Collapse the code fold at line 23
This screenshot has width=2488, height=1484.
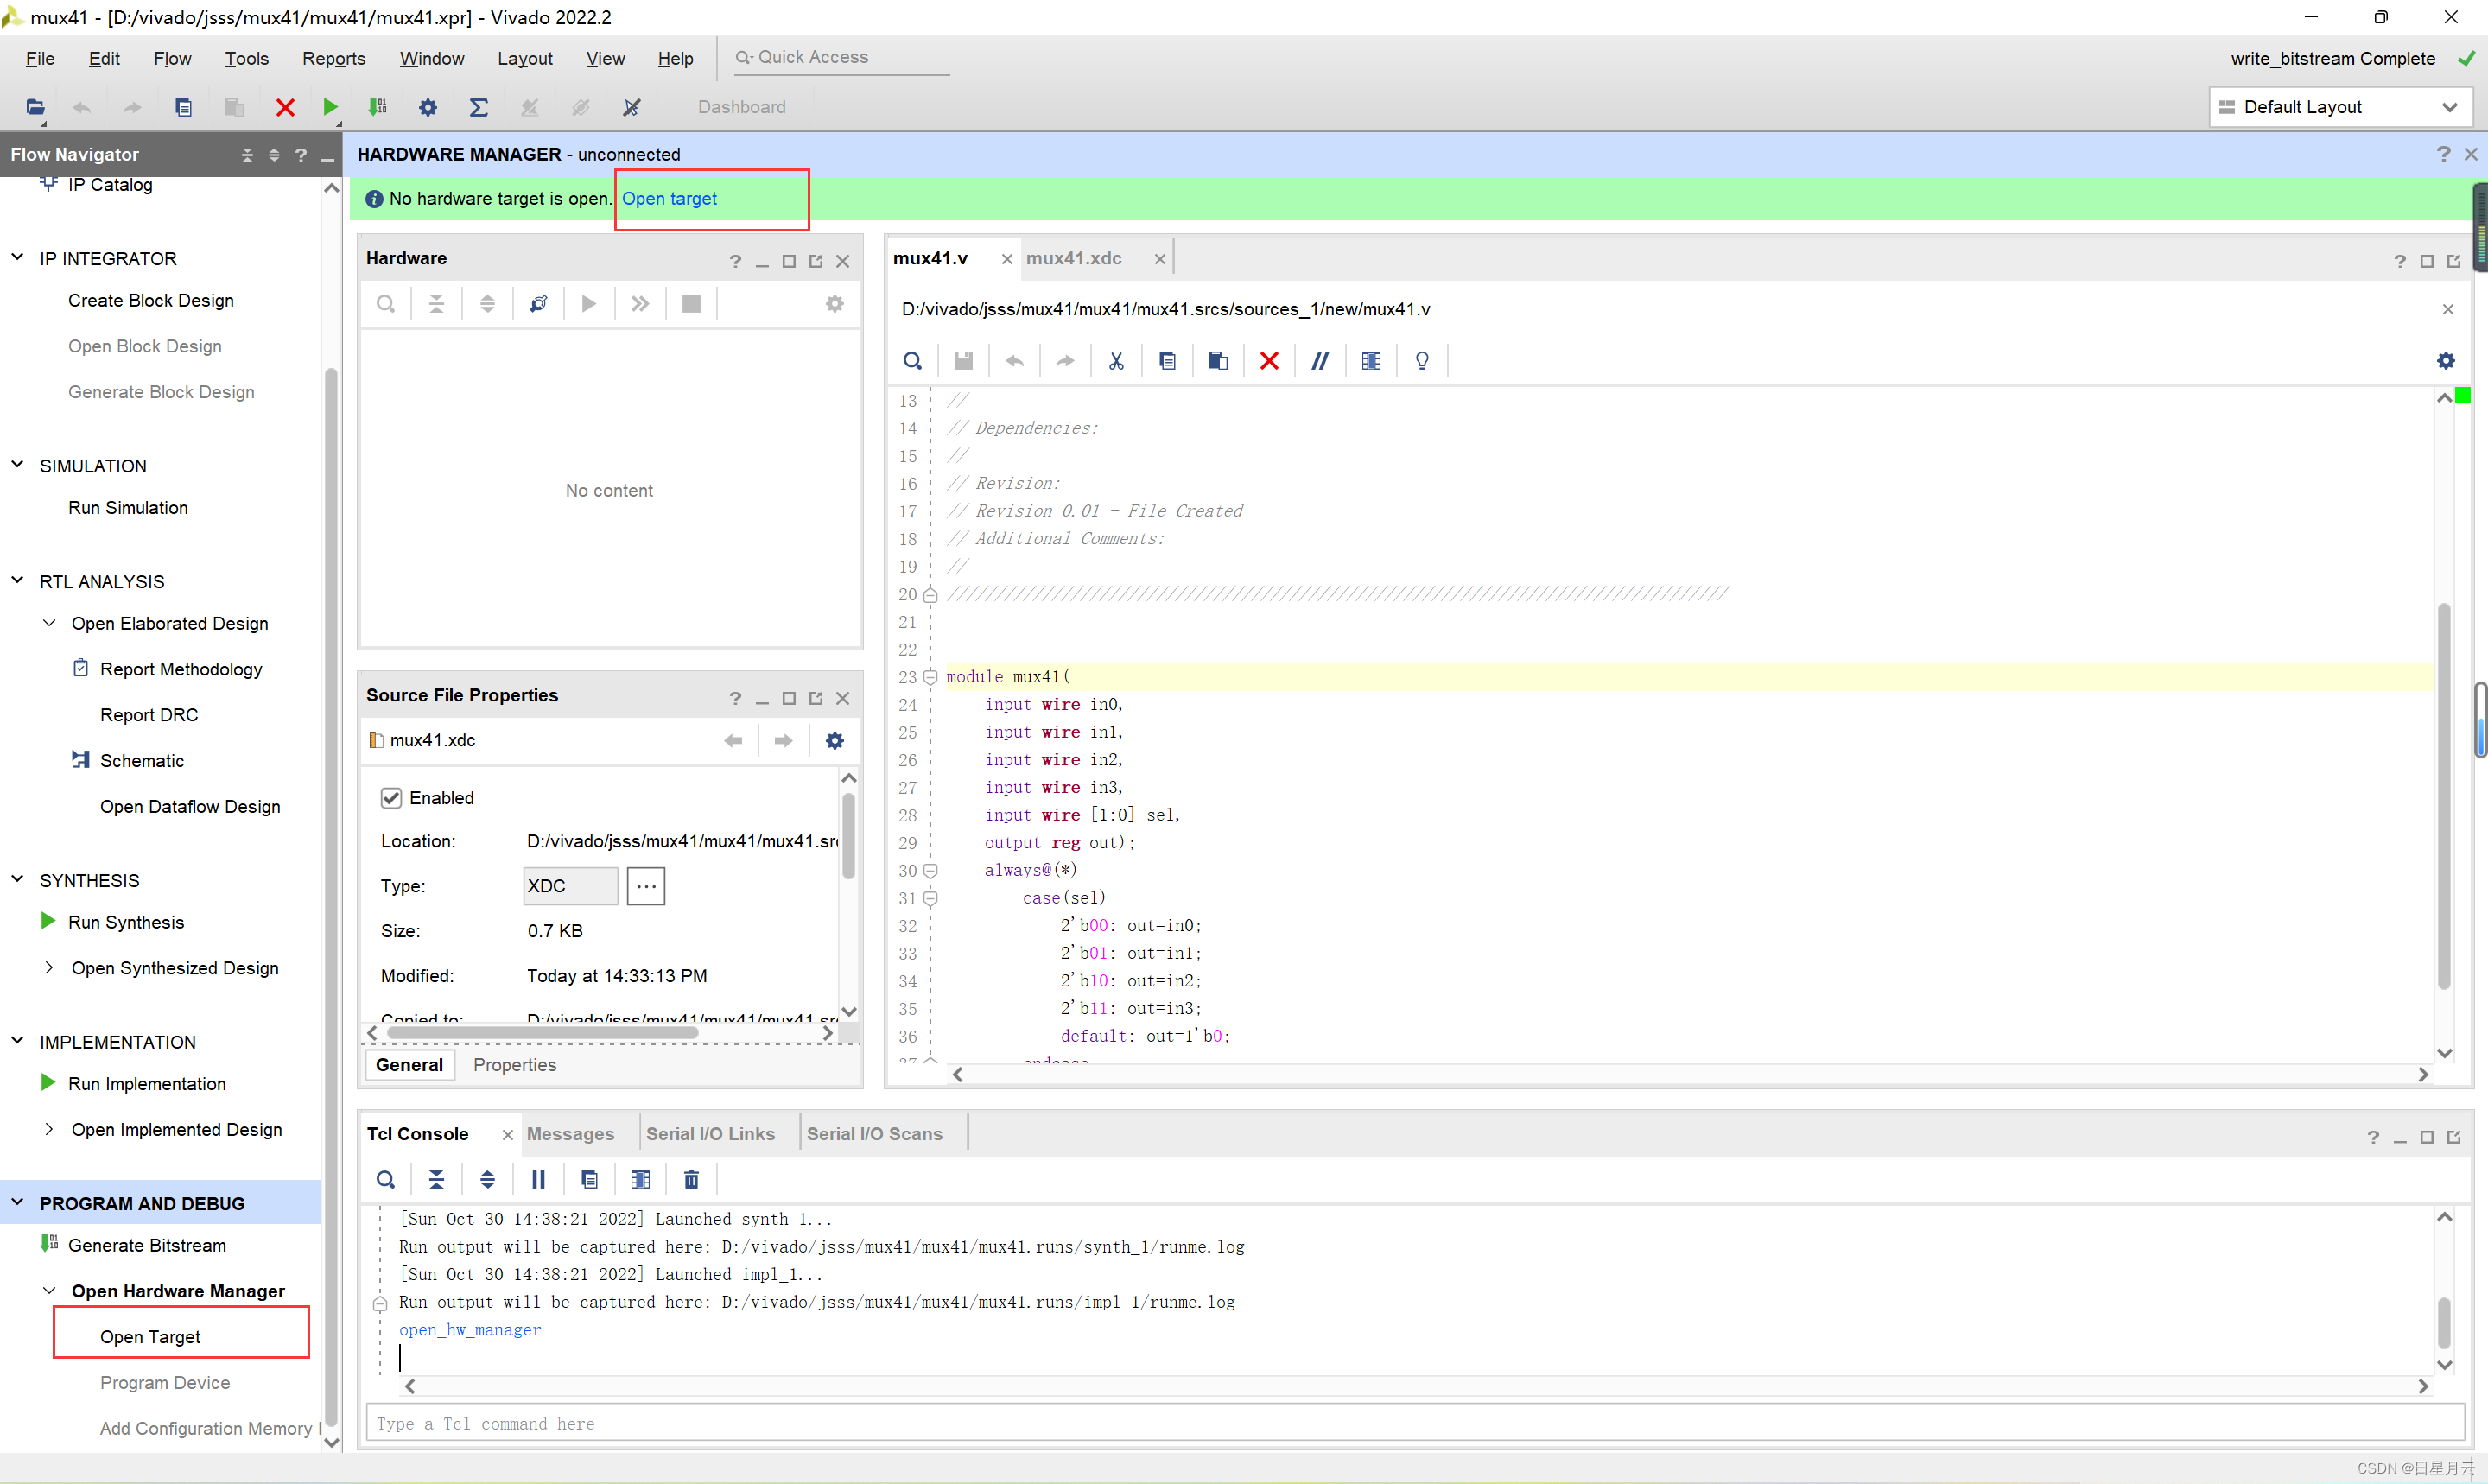[930, 677]
